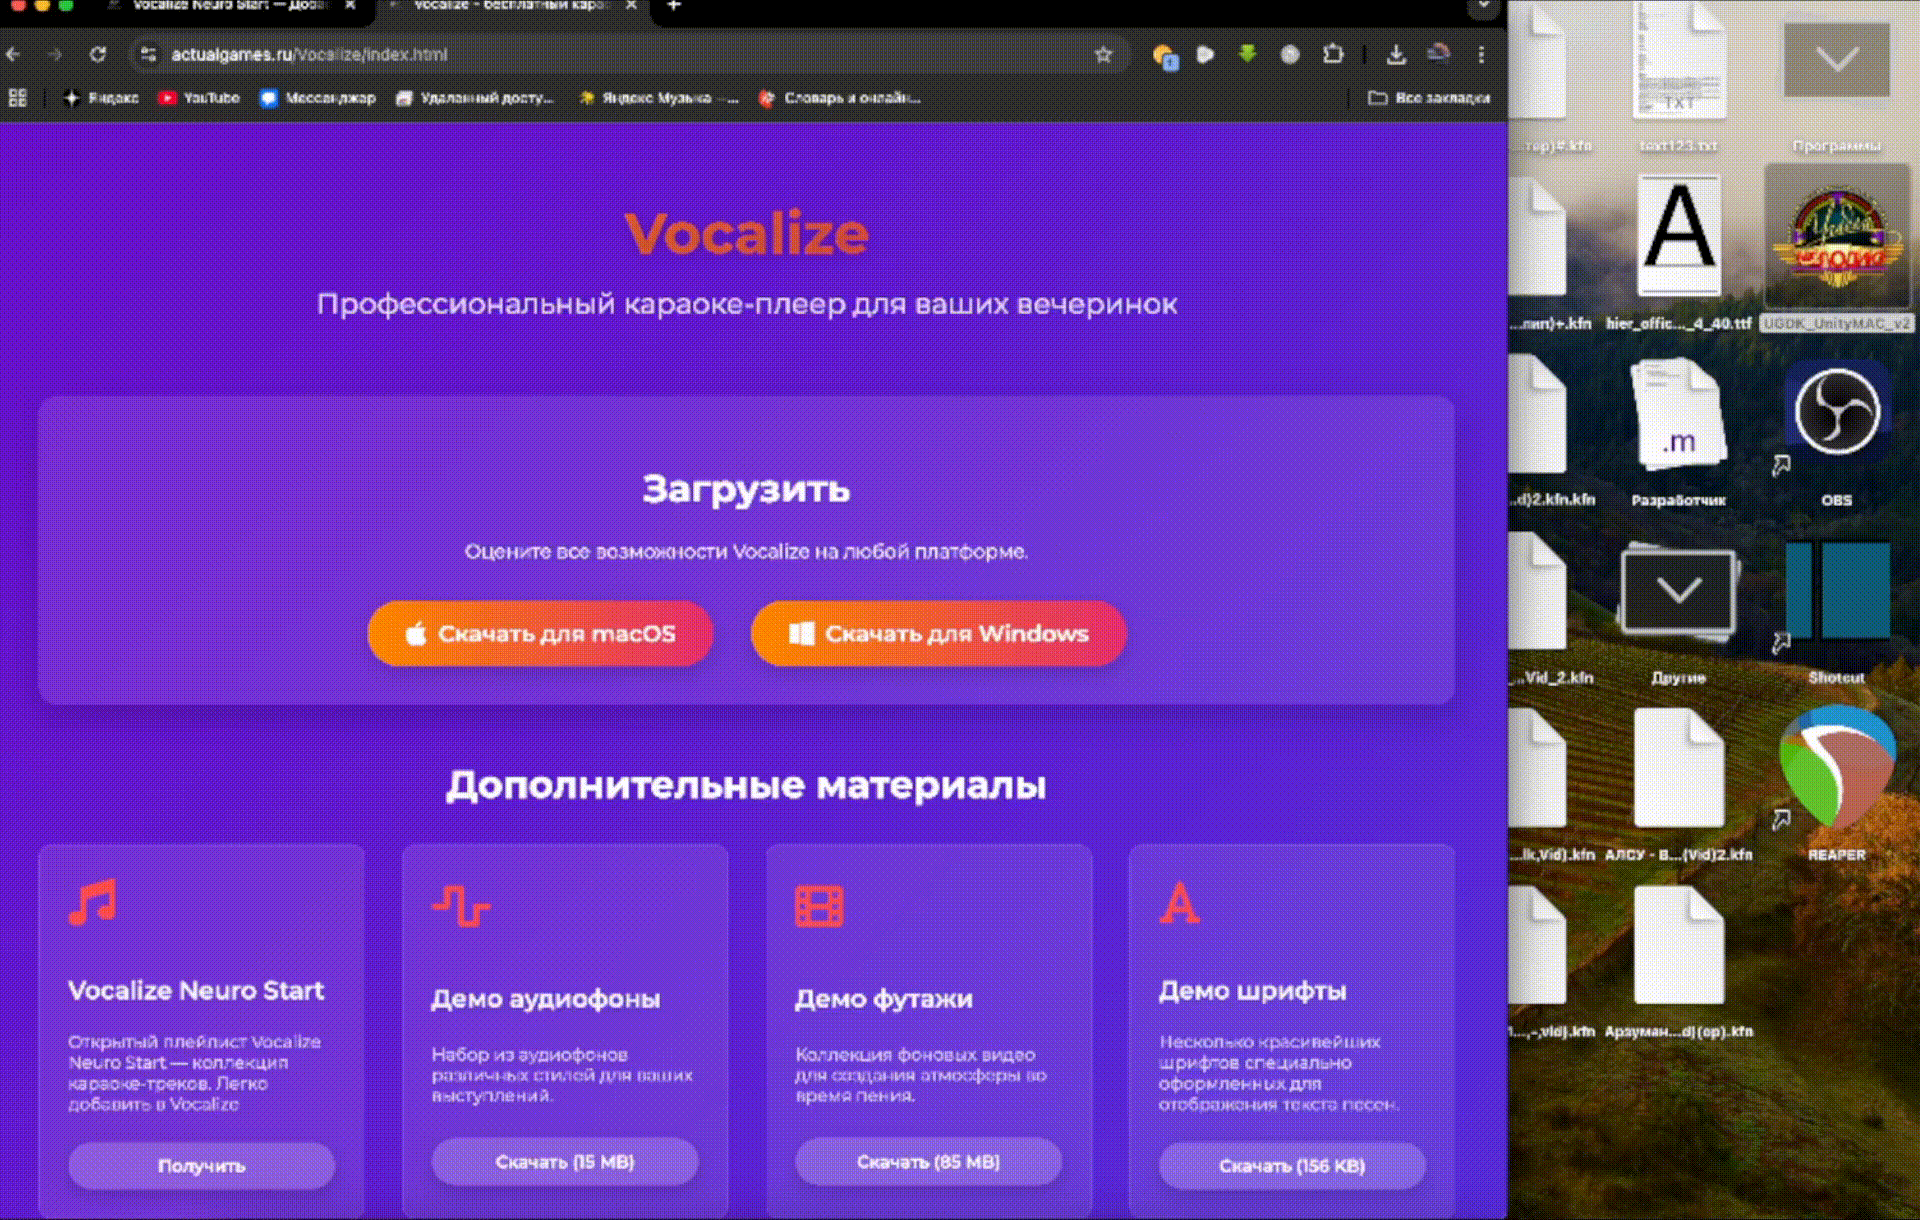The height and width of the screenshot is (1220, 1920).
Task: Open Chrome's Downloads toolbar icon
Action: (1394, 56)
